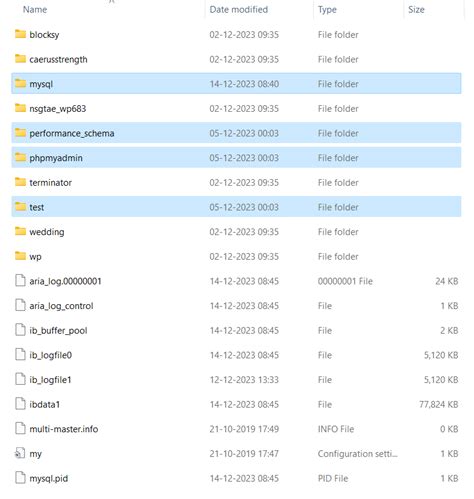
Task: Click the wedding folder icon
Action: click(x=20, y=231)
